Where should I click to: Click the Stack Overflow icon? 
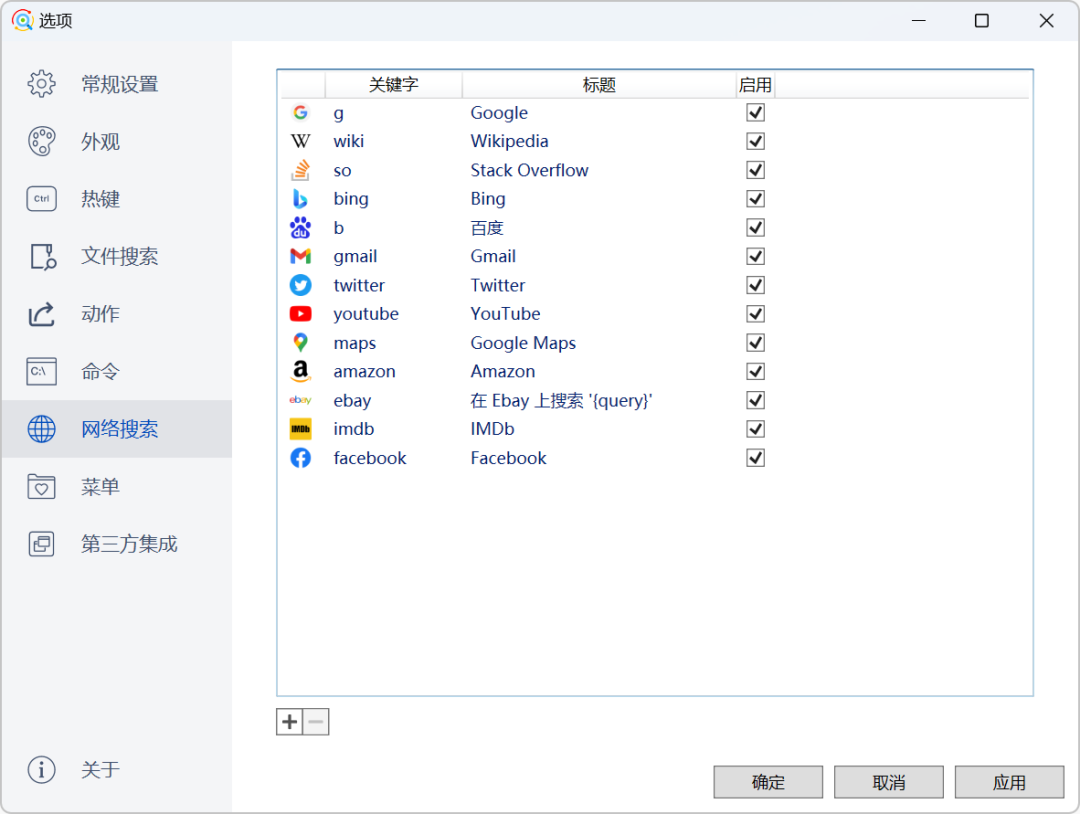pyautogui.click(x=300, y=170)
